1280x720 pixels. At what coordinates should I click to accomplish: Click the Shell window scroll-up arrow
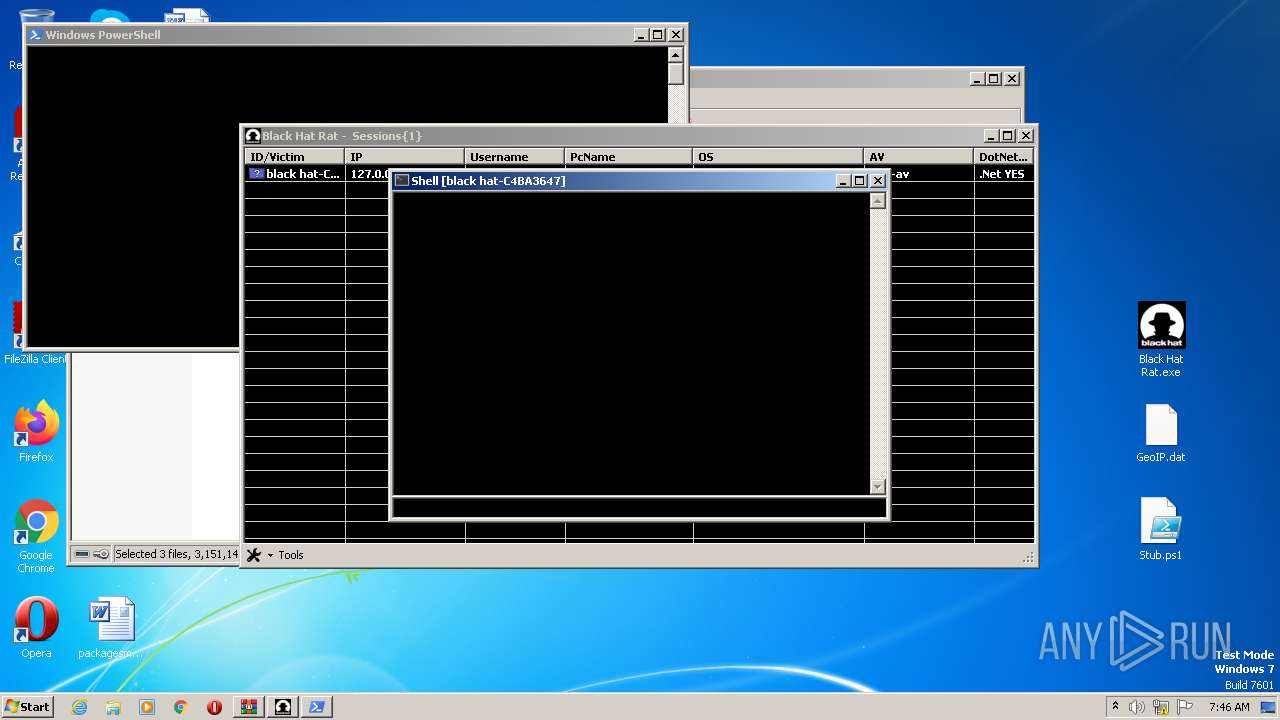tap(877, 201)
